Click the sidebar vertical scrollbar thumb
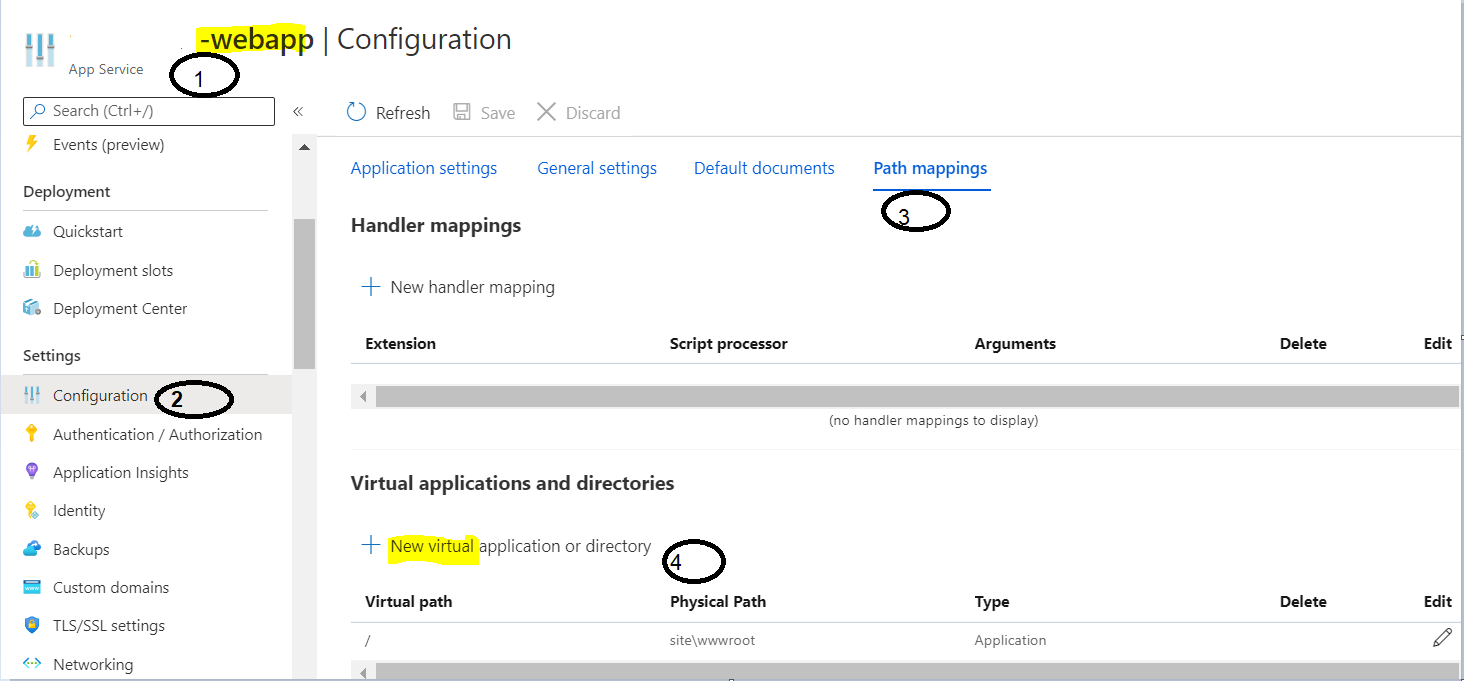Viewport: 1464px width, 681px height. (304, 294)
